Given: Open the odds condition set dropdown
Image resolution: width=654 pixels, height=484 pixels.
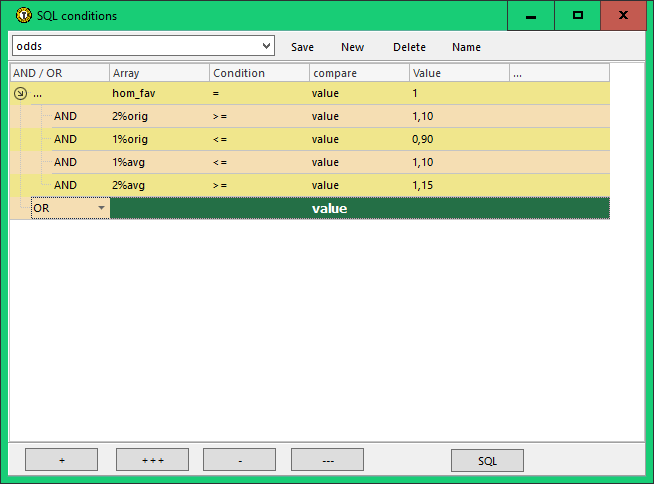Looking at the screenshot, I should point(265,46).
